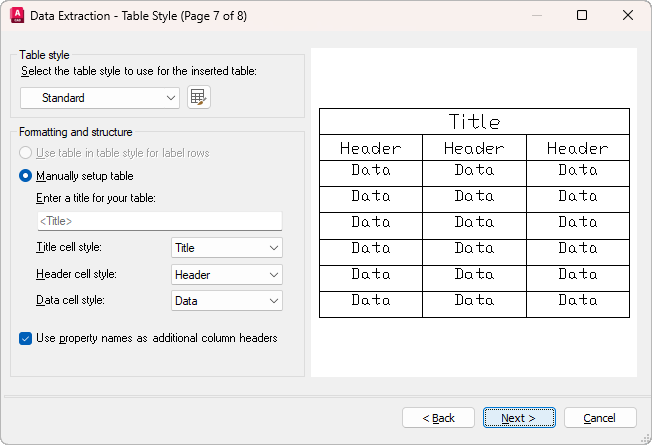This screenshot has width=652, height=445.
Task: Maximize the Data Extraction window
Action: pos(582,16)
